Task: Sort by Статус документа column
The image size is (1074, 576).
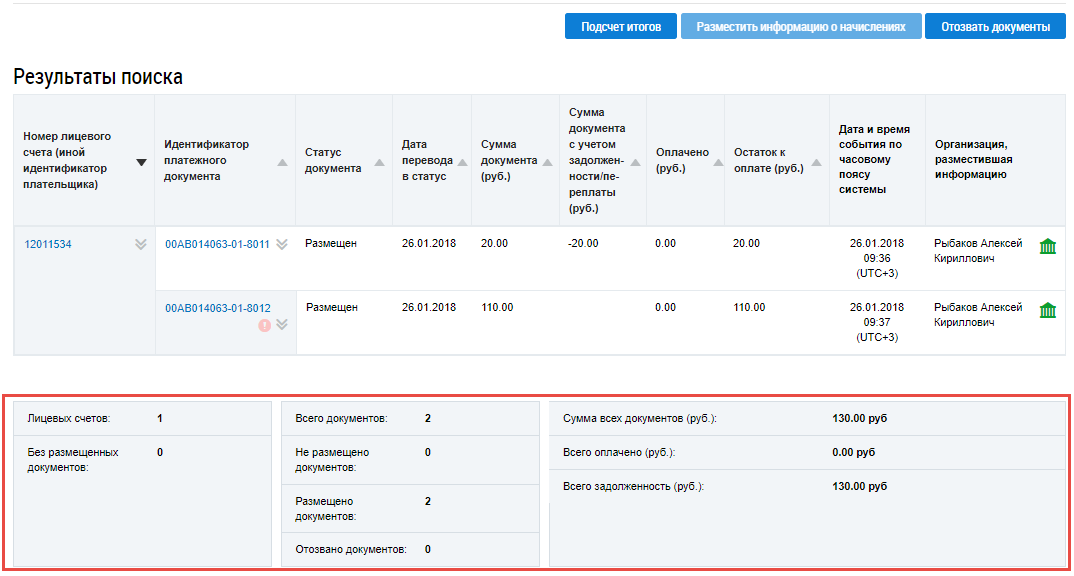Action: pos(380,162)
